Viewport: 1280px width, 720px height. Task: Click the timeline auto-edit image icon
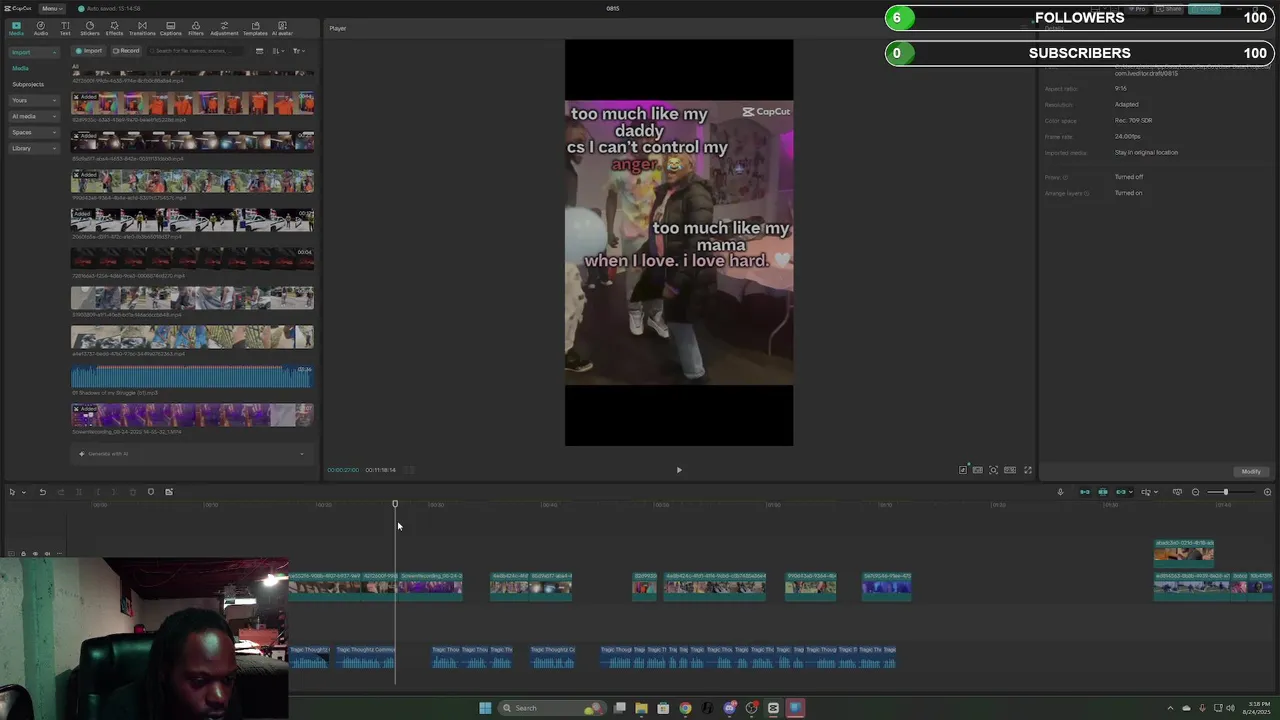tap(169, 492)
